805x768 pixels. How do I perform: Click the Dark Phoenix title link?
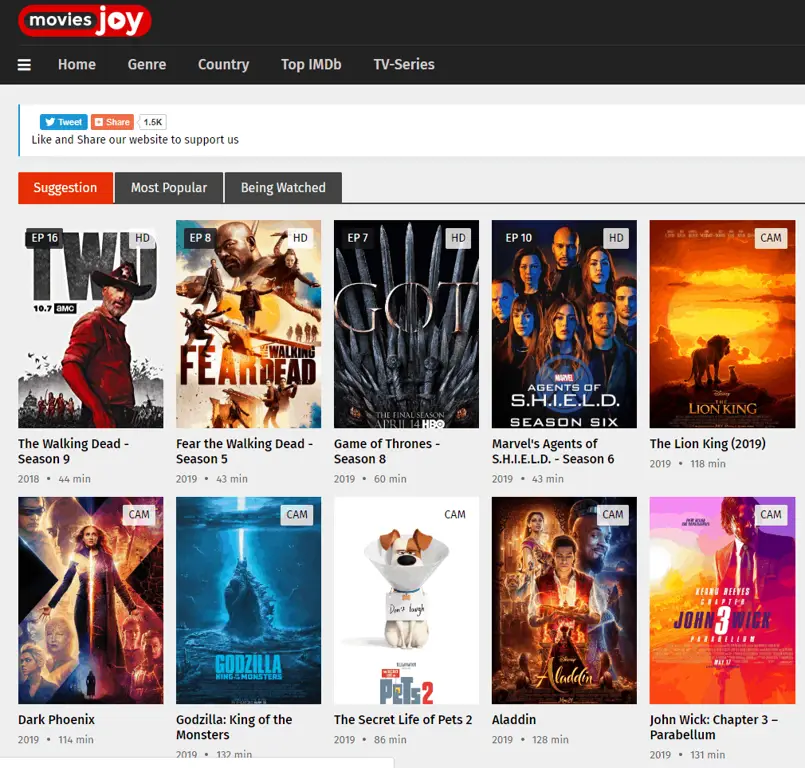56,720
